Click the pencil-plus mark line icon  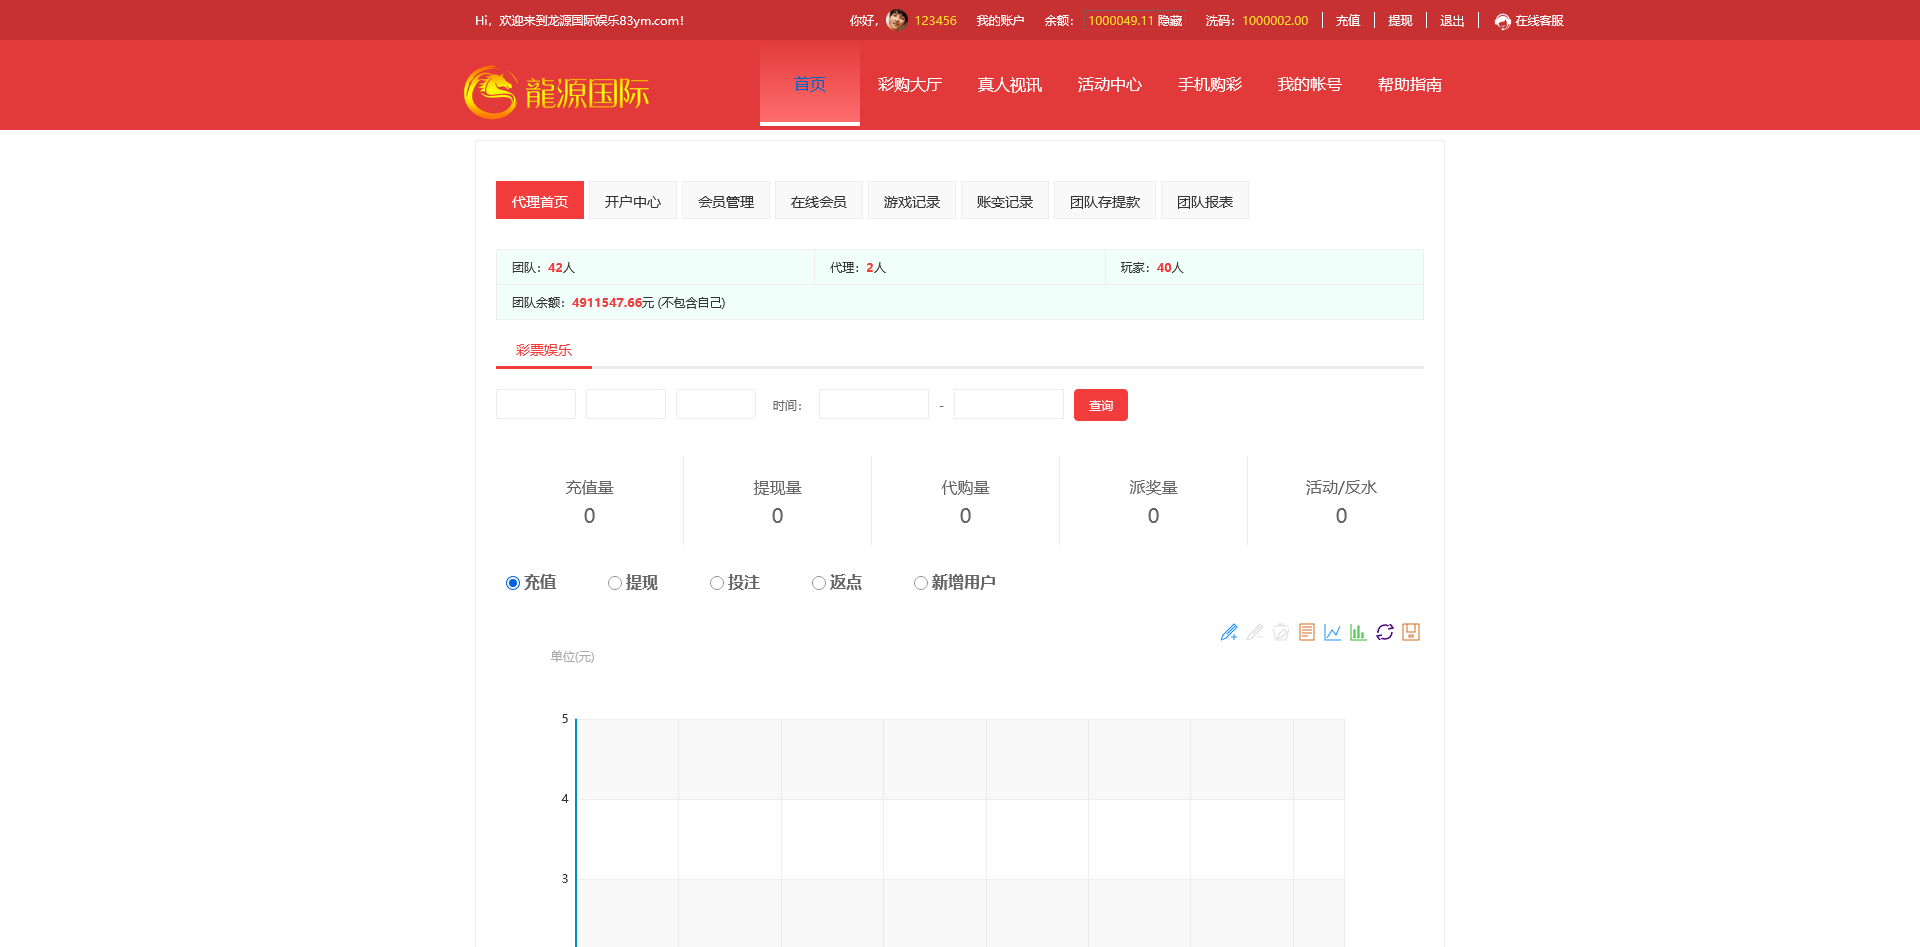pos(1229,632)
